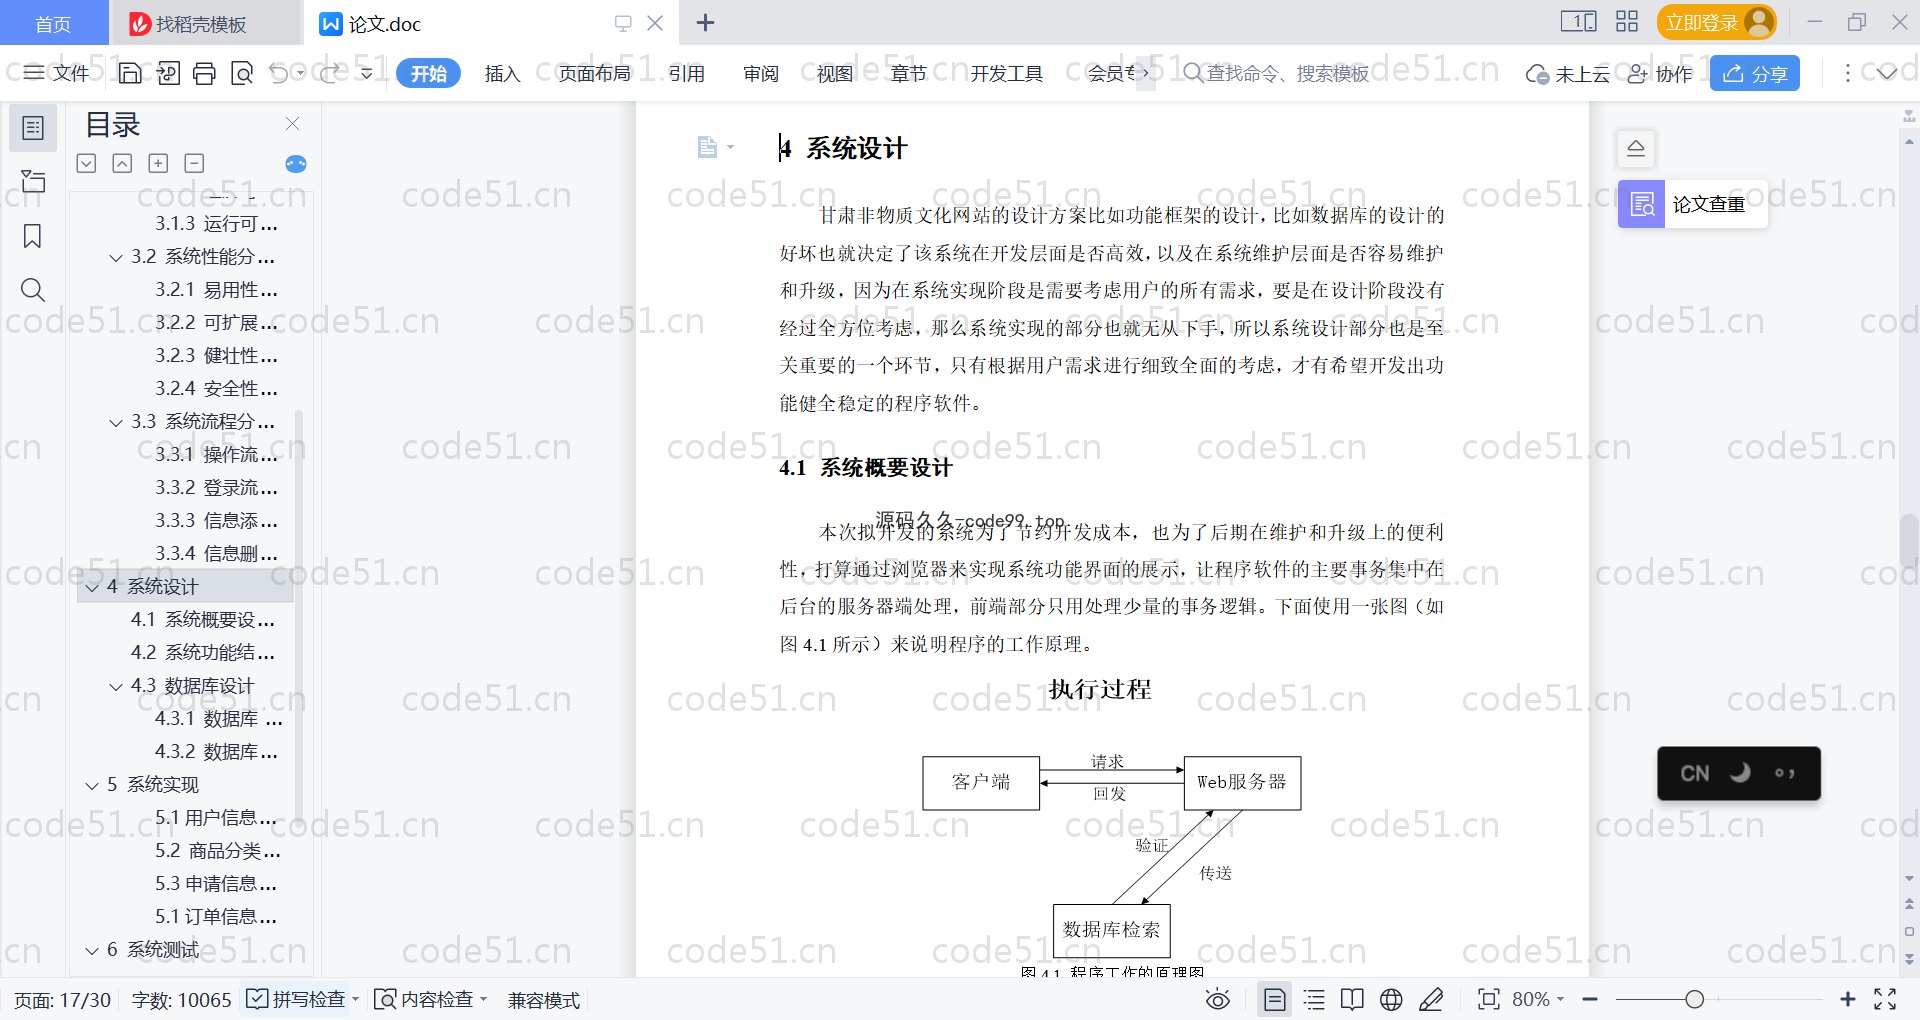Click the 分享 share button
This screenshot has width=1920, height=1020.
[x=1755, y=73]
